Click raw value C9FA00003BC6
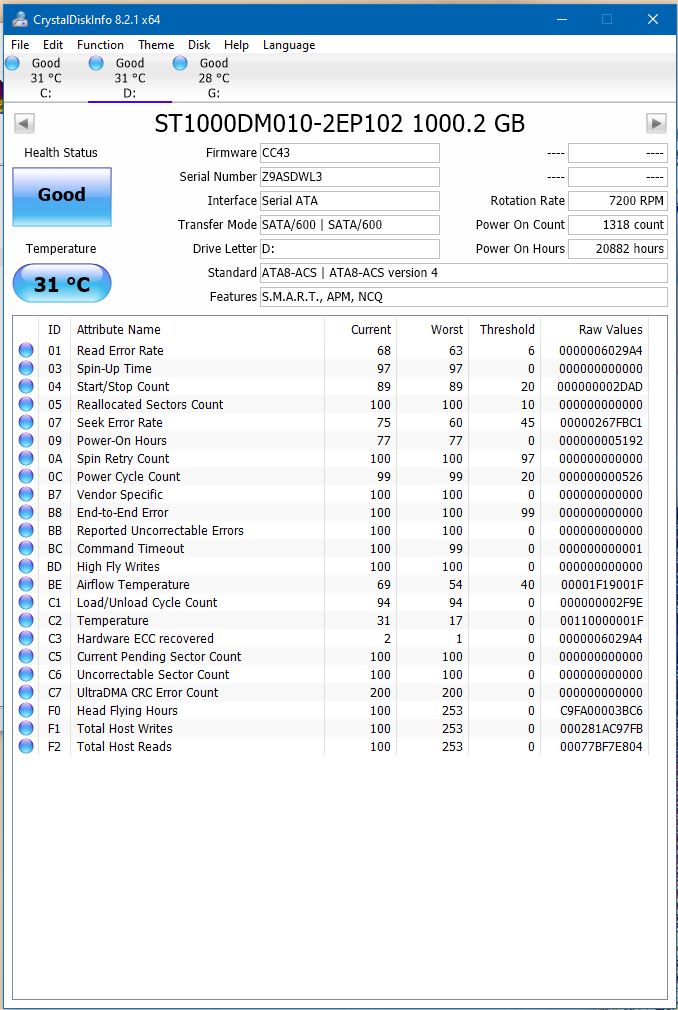 (x=601, y=711)
